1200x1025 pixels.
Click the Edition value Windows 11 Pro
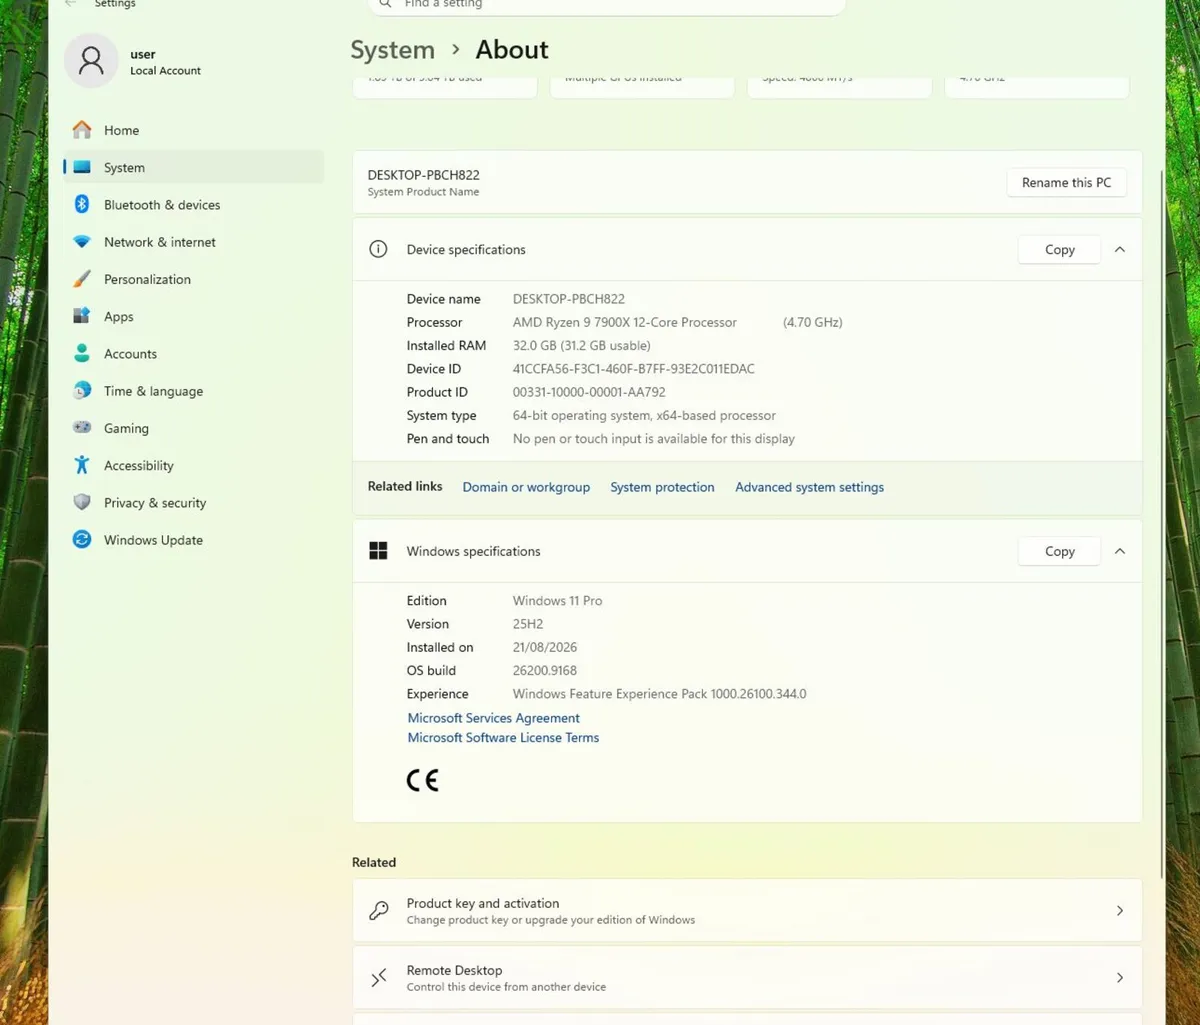pos(557,601)
